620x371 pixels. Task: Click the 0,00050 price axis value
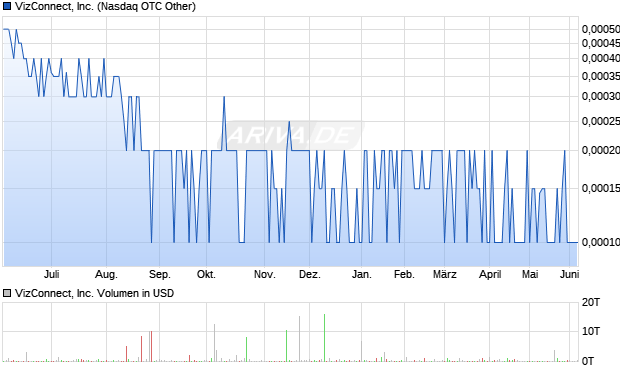(601, 29)
